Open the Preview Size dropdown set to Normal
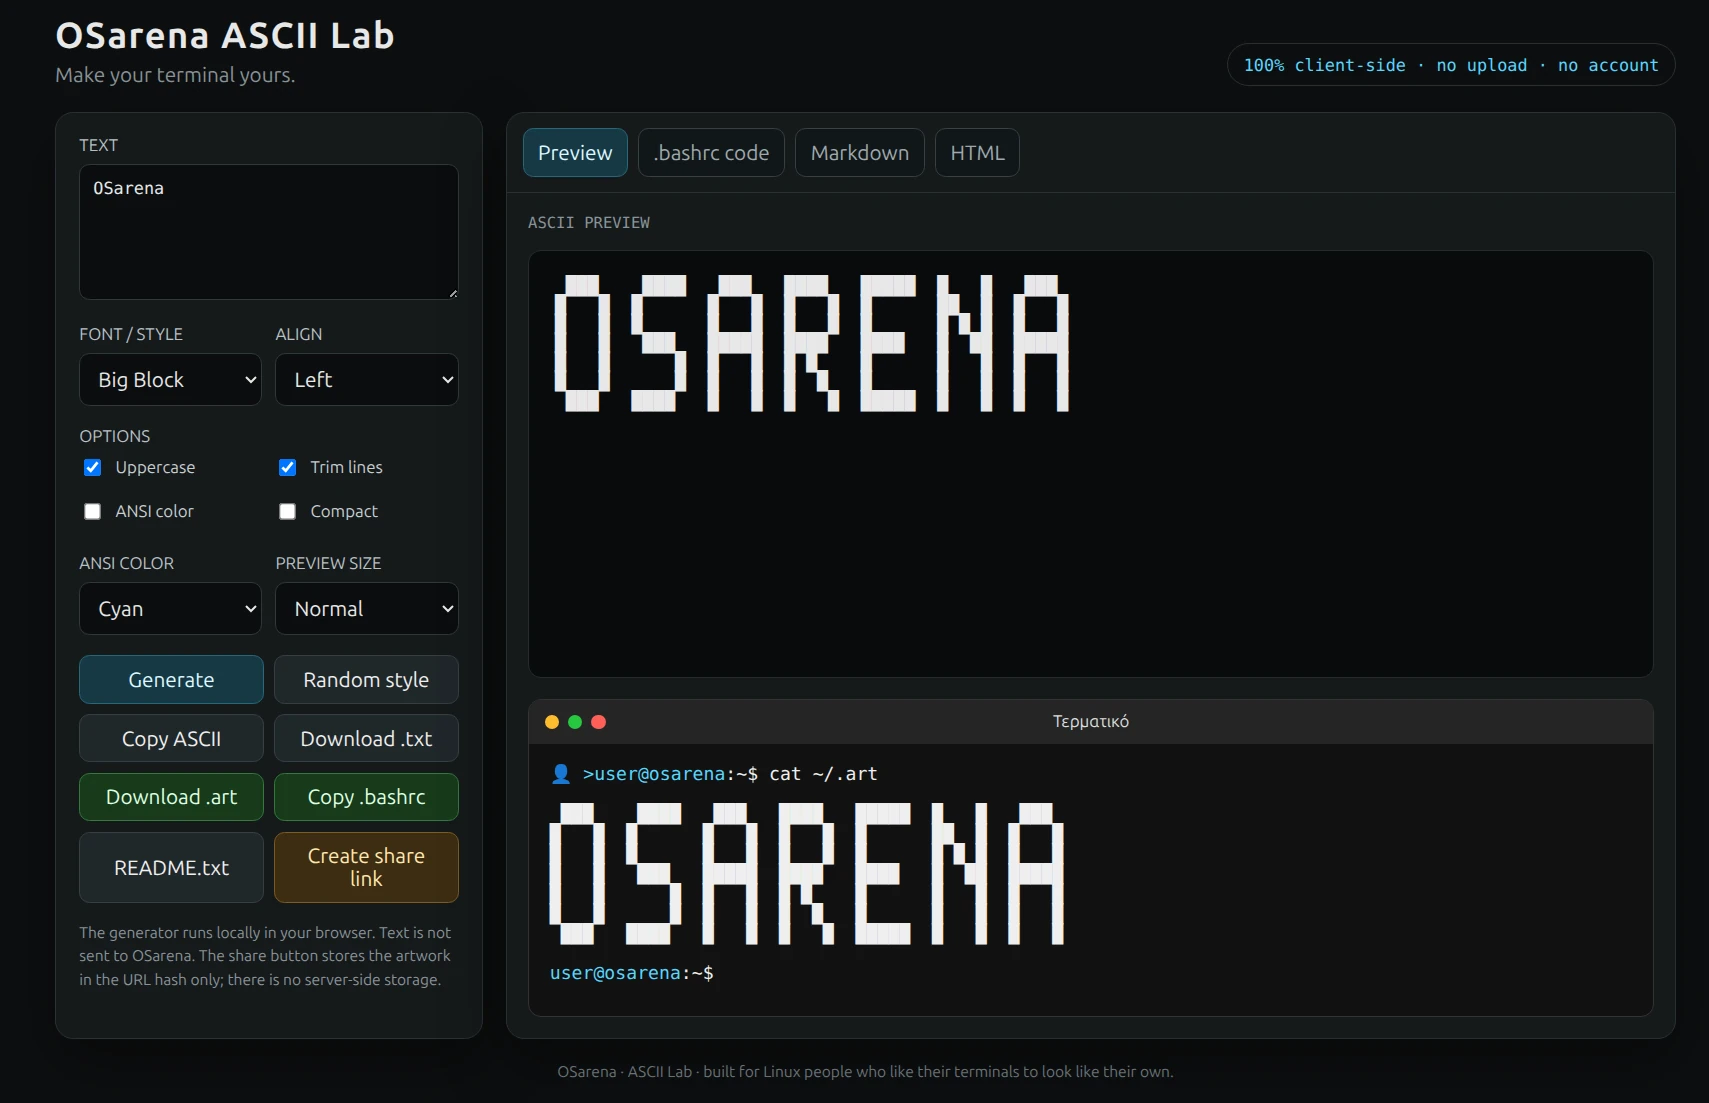This screenshot has height=1103, width=1709. (x=367, y=609)
